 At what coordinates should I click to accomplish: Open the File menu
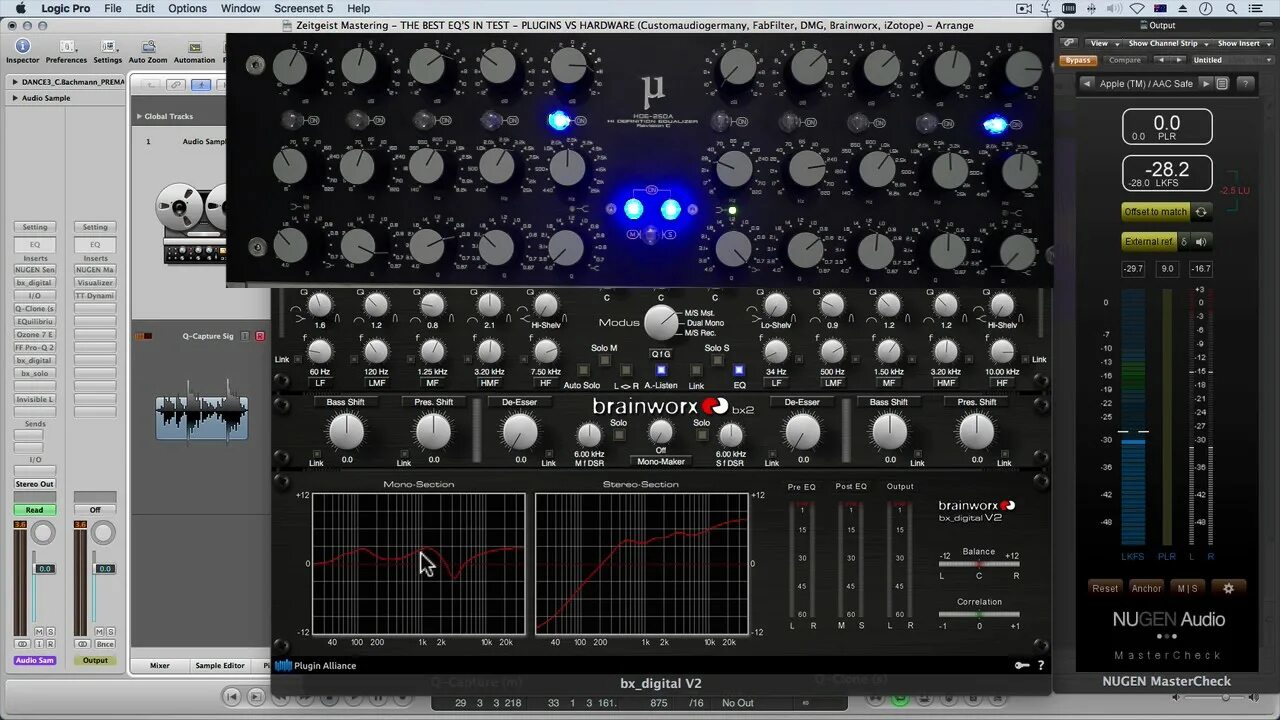point(113,8)
